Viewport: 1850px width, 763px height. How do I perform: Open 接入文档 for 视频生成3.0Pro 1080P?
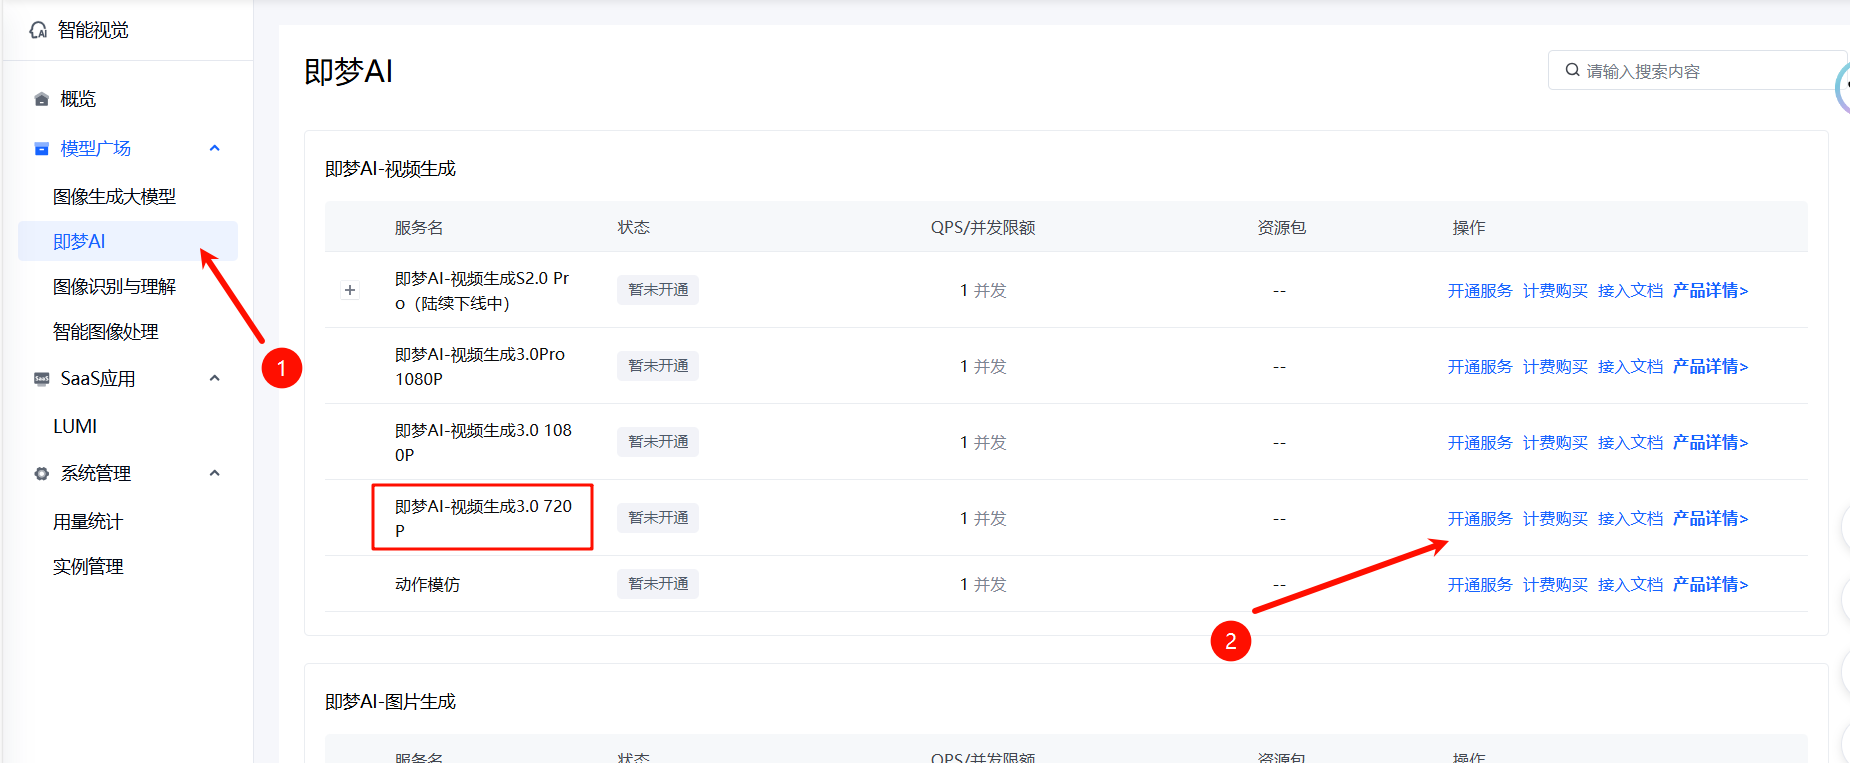pos(1630,366)
